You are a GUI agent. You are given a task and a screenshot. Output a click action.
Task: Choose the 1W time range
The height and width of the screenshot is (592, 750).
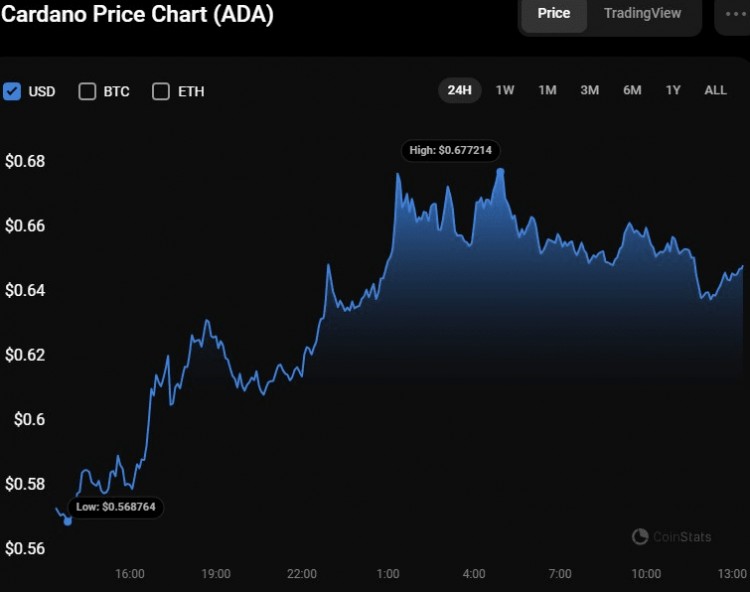505,90
